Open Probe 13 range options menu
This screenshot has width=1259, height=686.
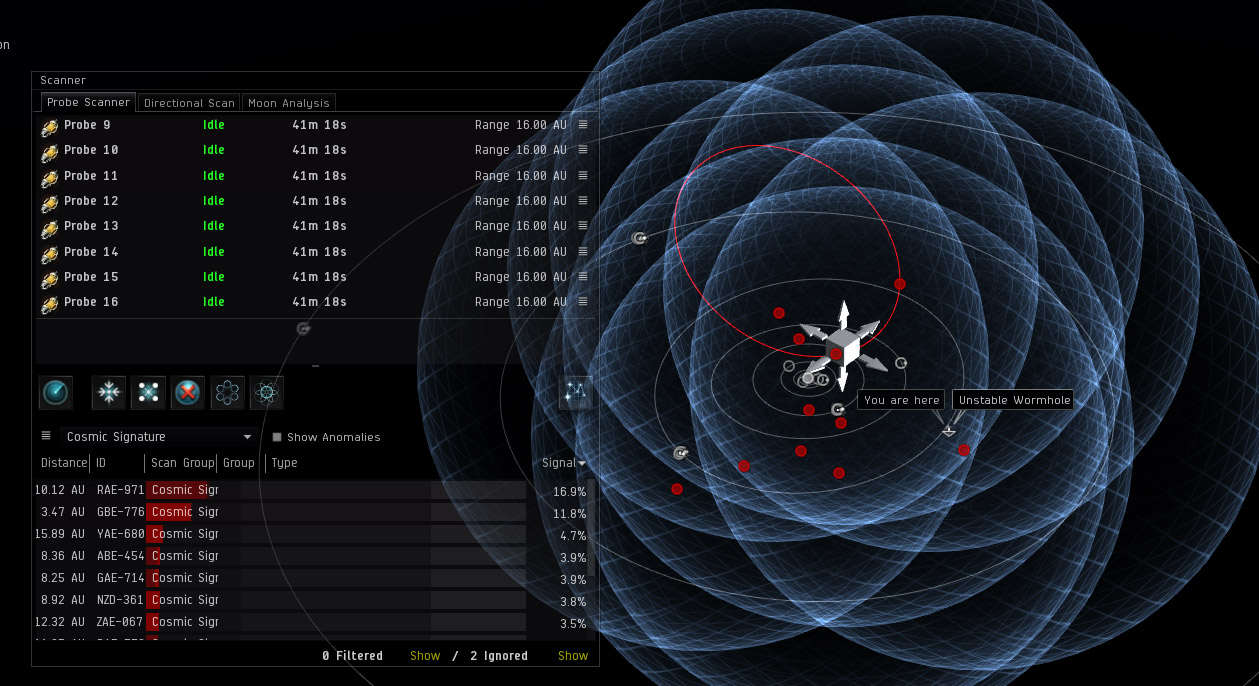(x=583, y=226)
